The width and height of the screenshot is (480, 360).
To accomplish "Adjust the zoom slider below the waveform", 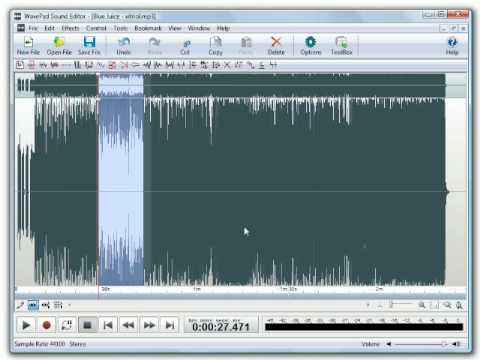I will click(402, 305).
